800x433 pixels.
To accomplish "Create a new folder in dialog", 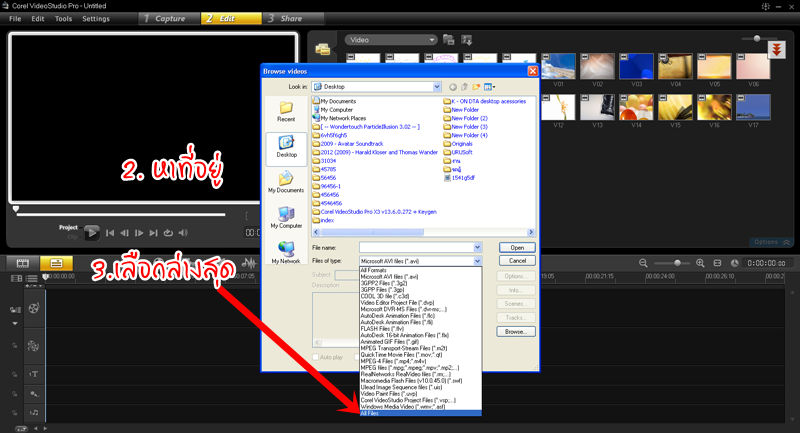I will click(x=477, y=87).
